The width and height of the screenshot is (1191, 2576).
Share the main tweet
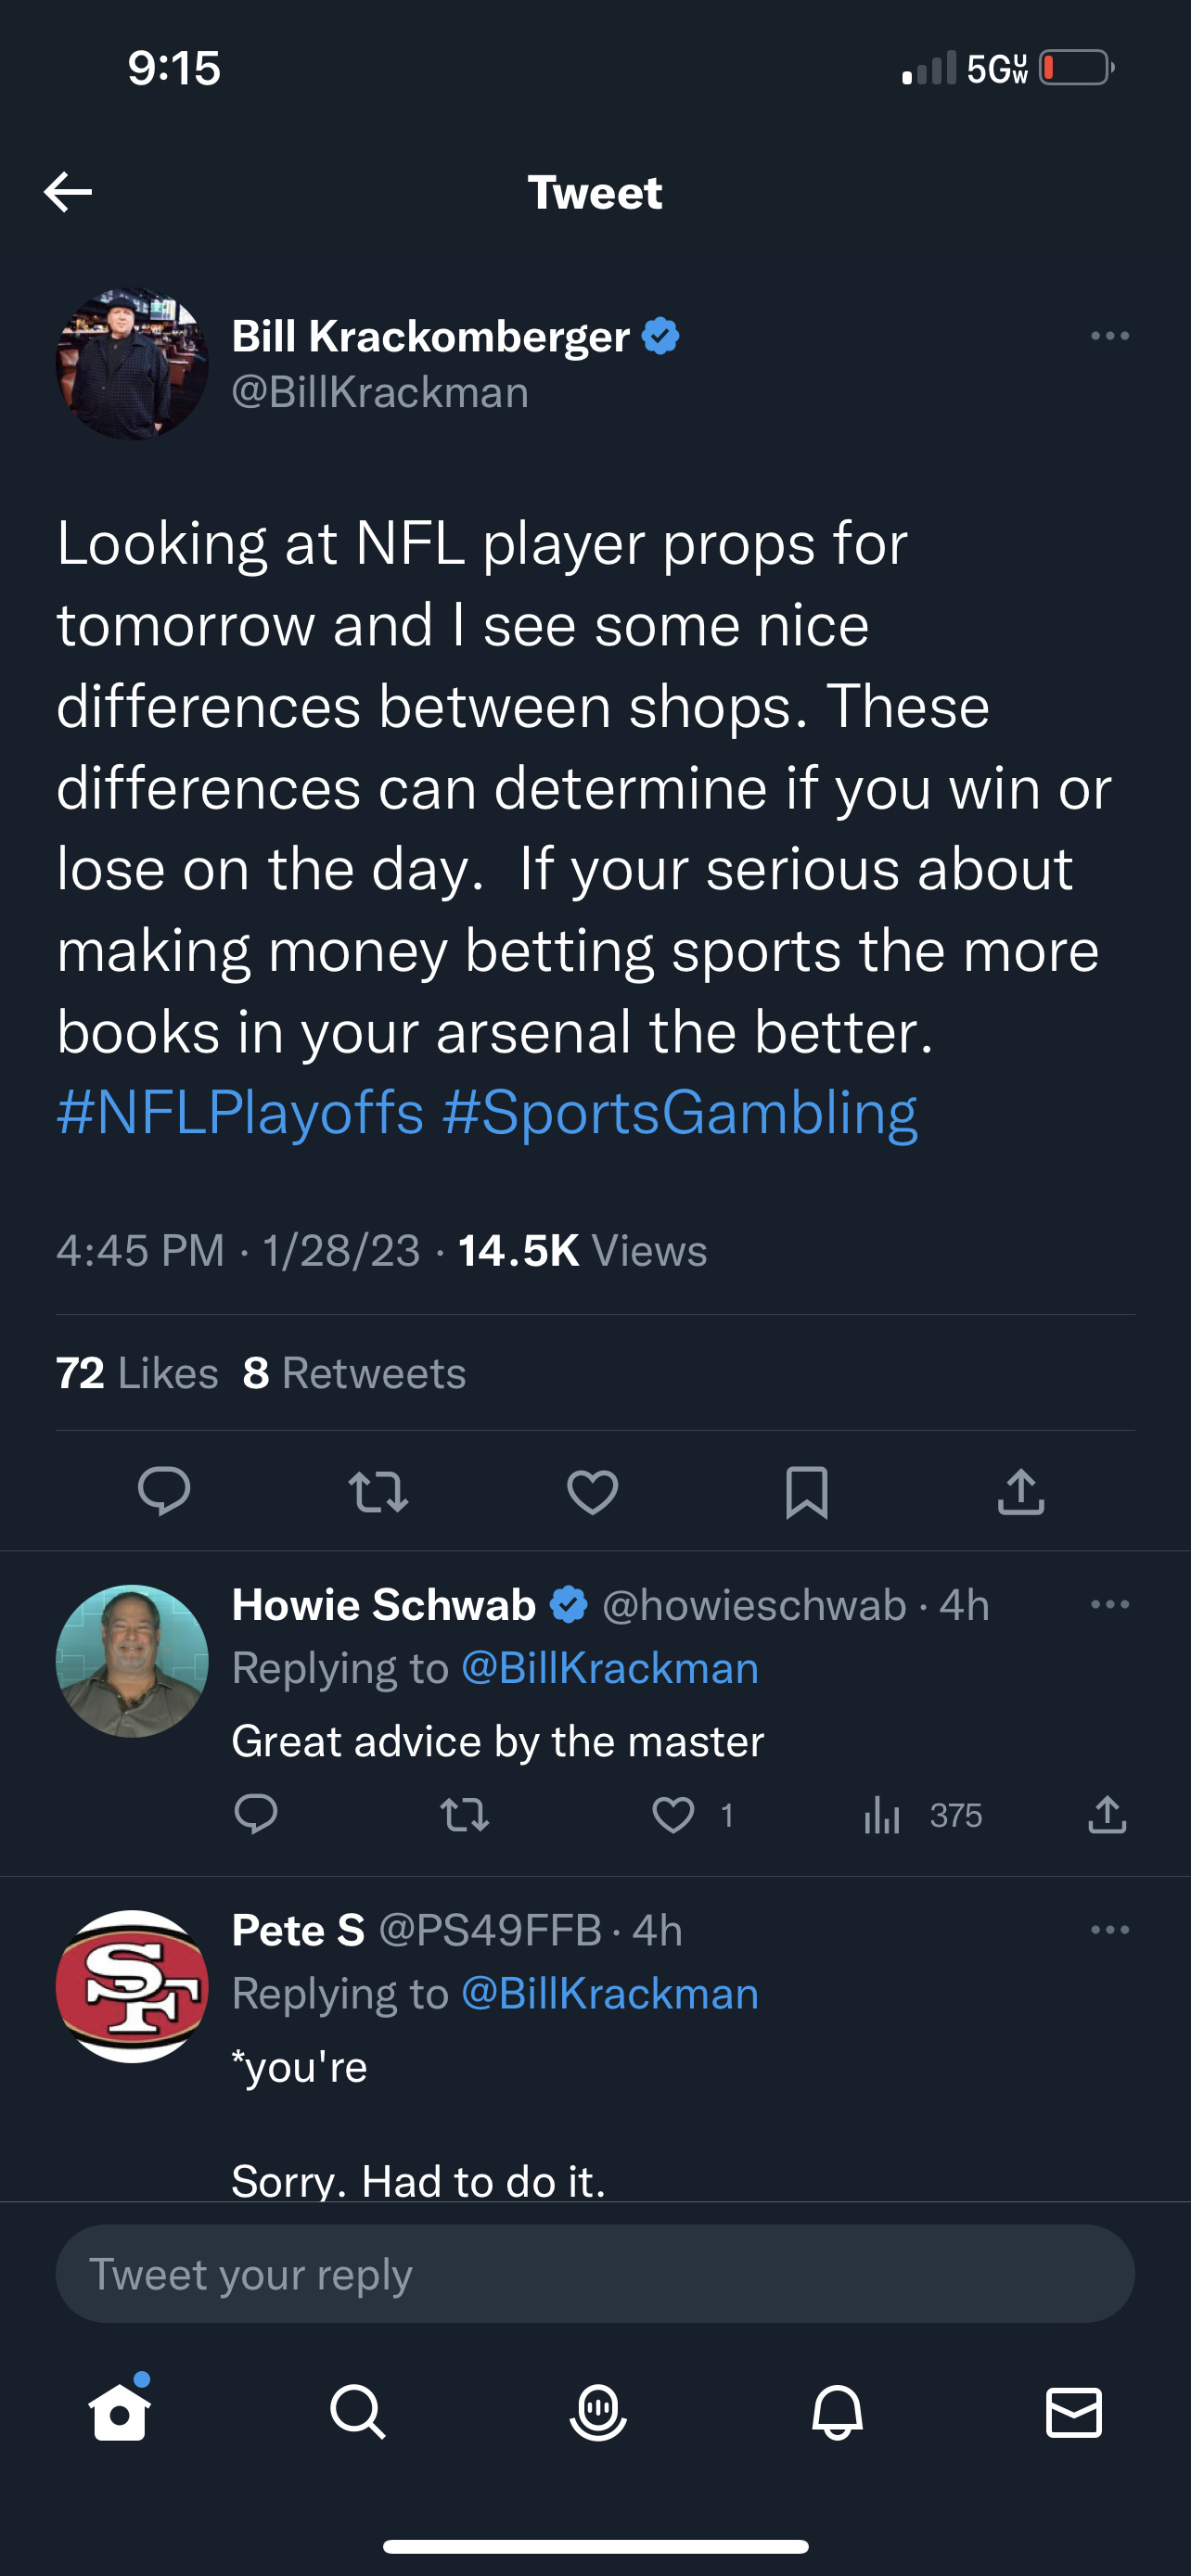click(1020, 1491)
